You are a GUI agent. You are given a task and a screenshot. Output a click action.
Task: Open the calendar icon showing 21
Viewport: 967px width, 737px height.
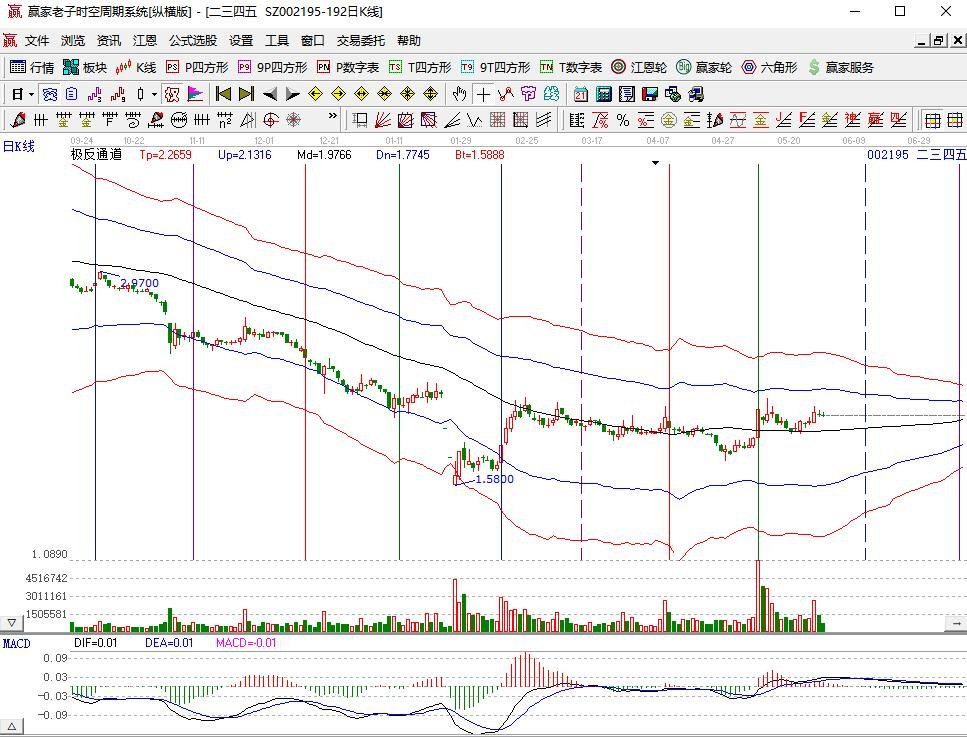[581, 94]
